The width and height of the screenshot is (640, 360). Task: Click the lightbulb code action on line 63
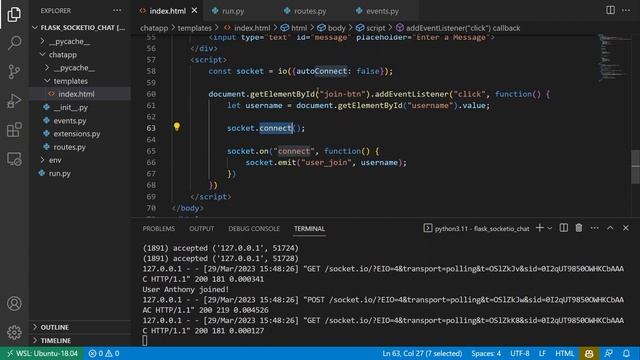[x=177, y=127]
